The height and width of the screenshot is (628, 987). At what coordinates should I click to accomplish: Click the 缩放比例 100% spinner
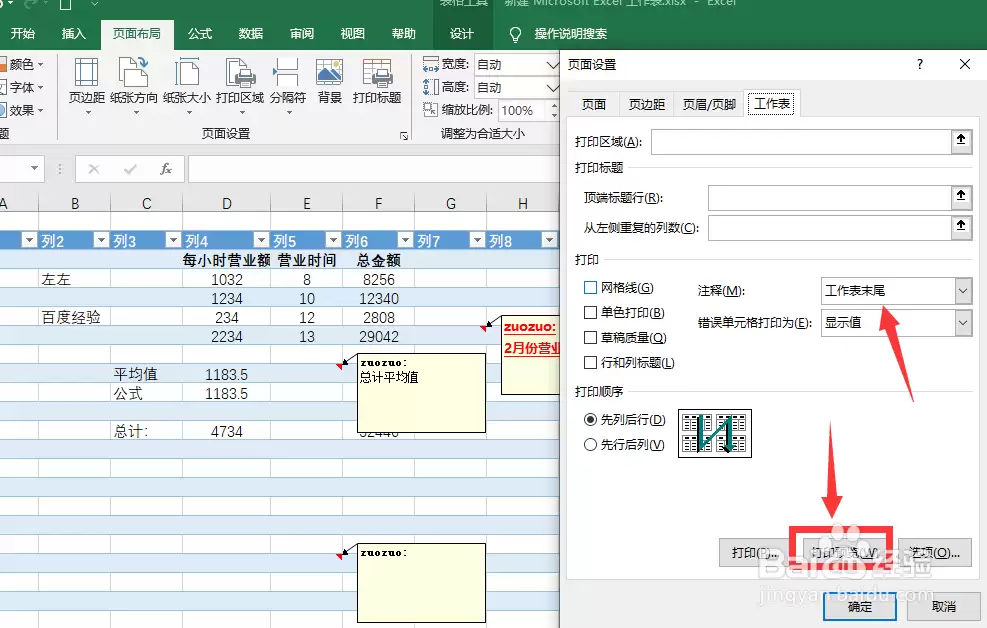pos(554,110)
